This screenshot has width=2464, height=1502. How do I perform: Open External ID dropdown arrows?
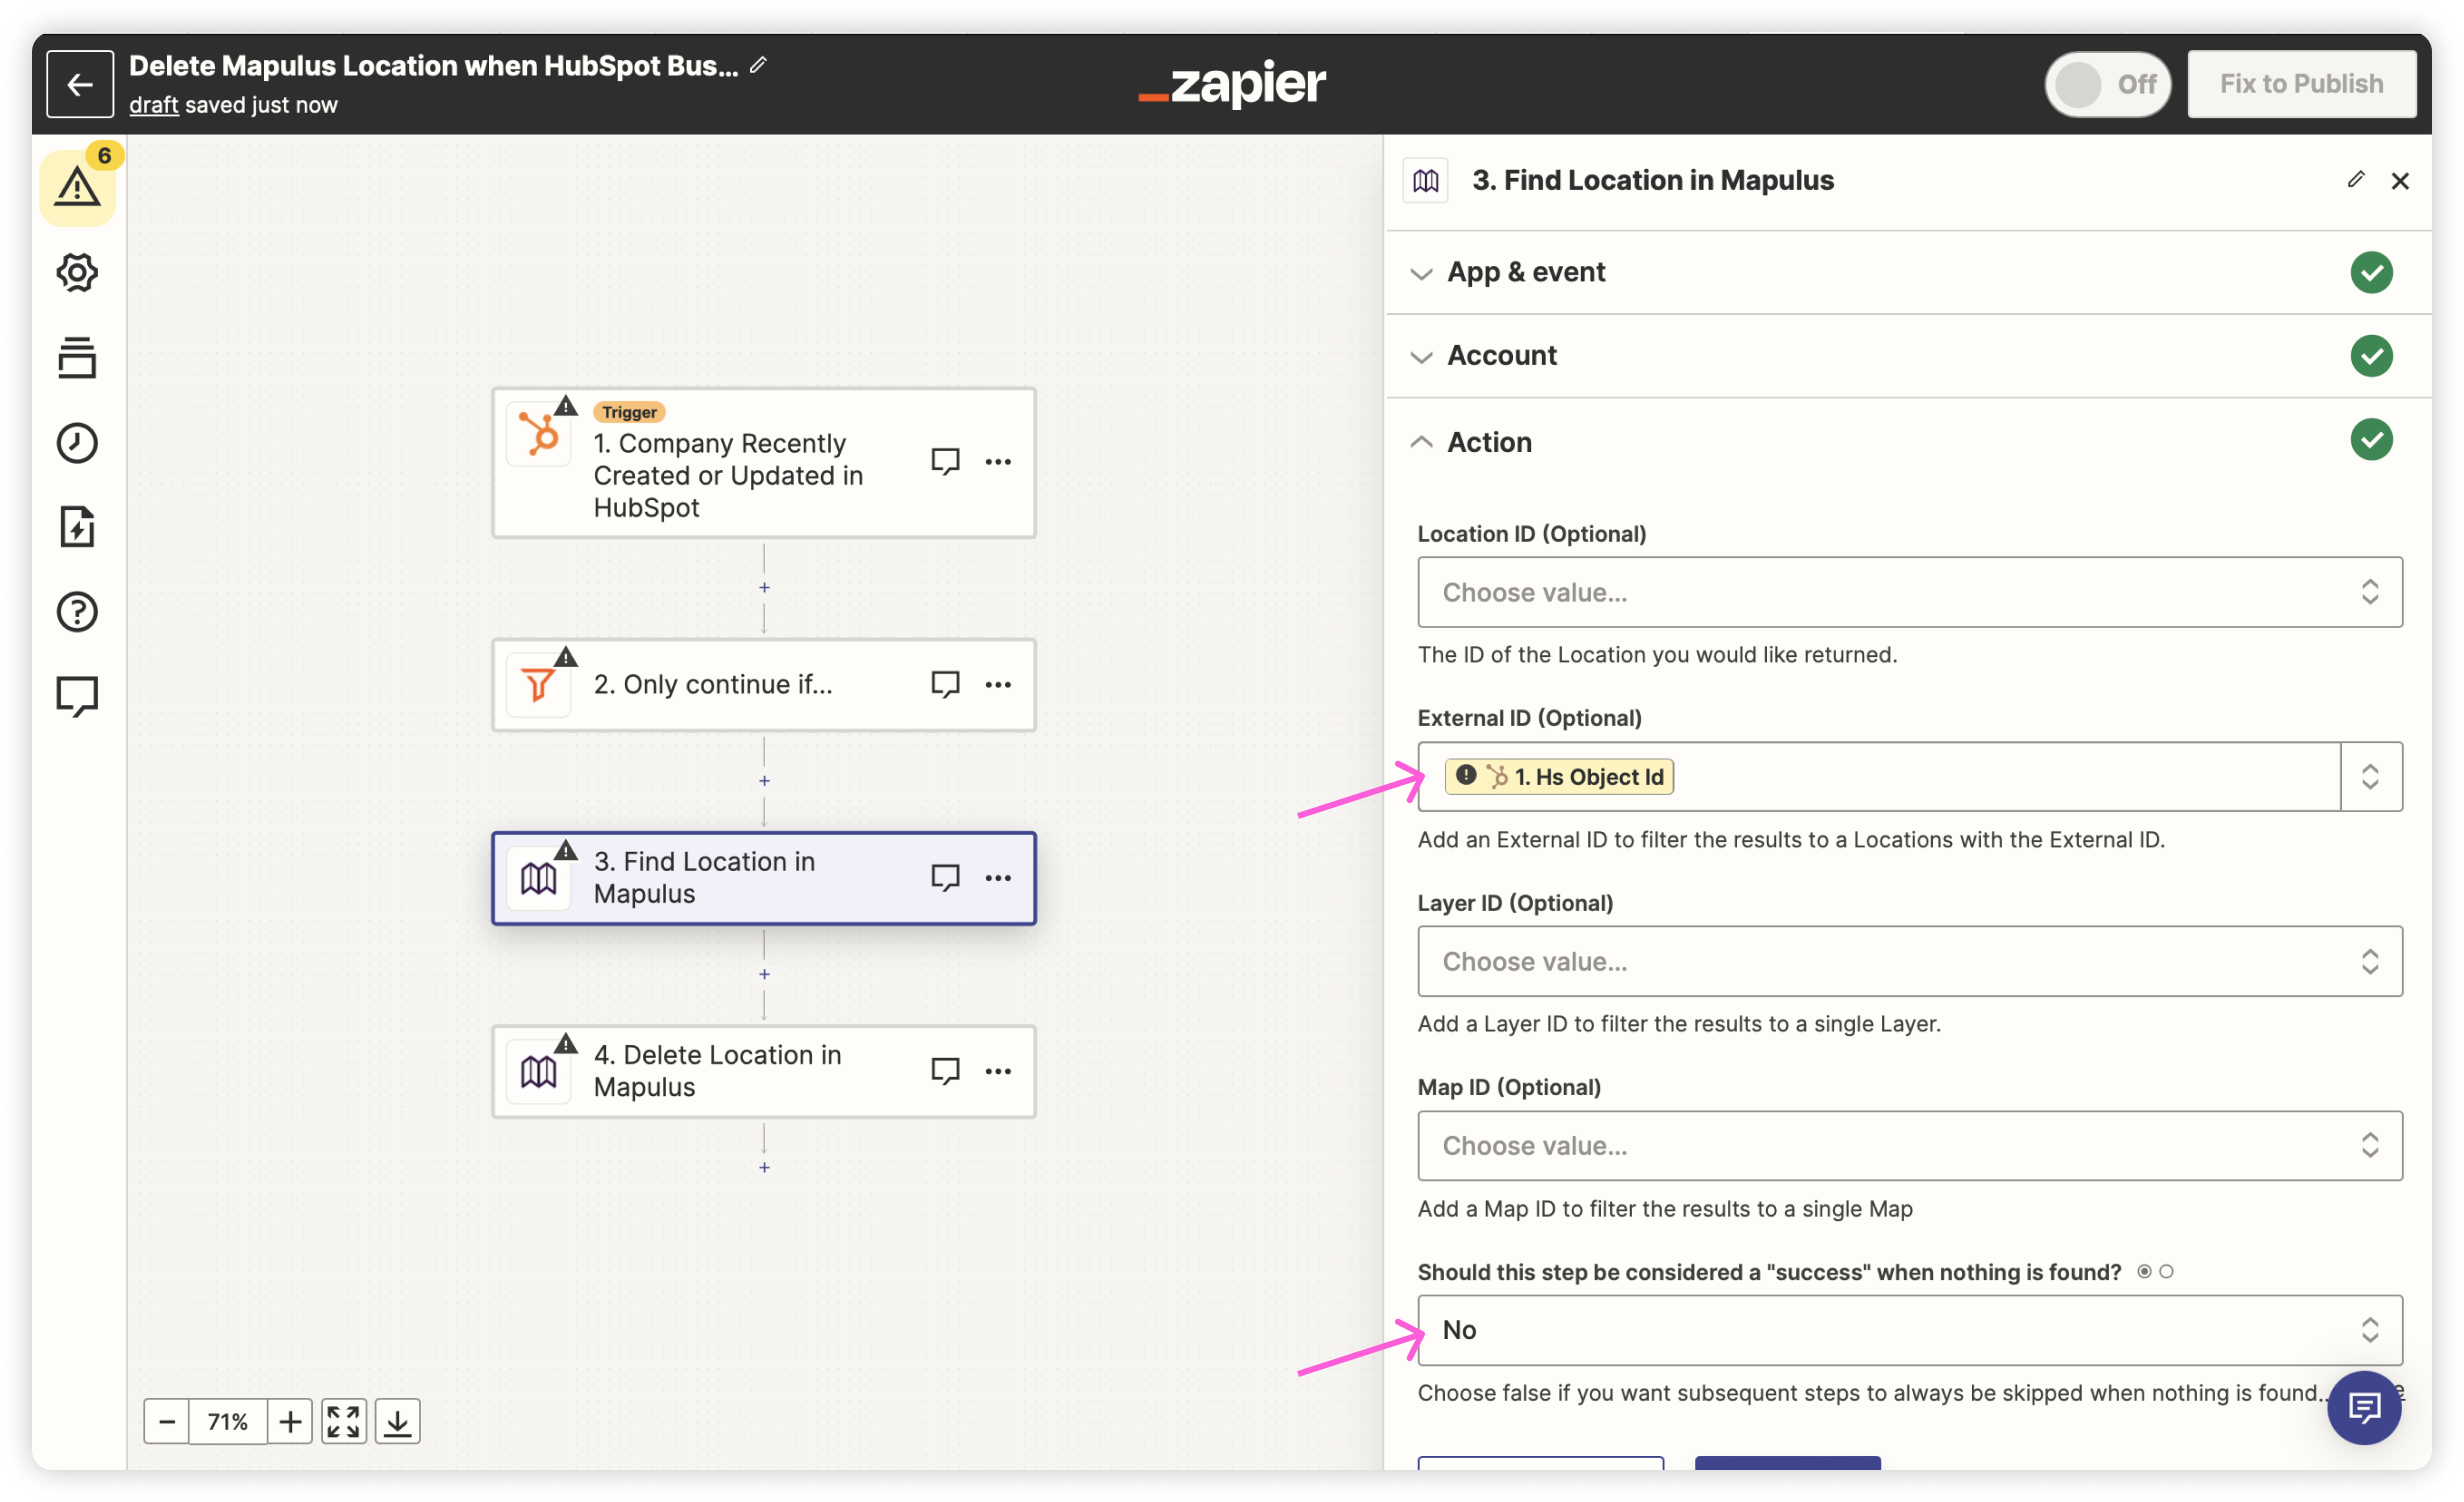click(x=2370, y=777)
